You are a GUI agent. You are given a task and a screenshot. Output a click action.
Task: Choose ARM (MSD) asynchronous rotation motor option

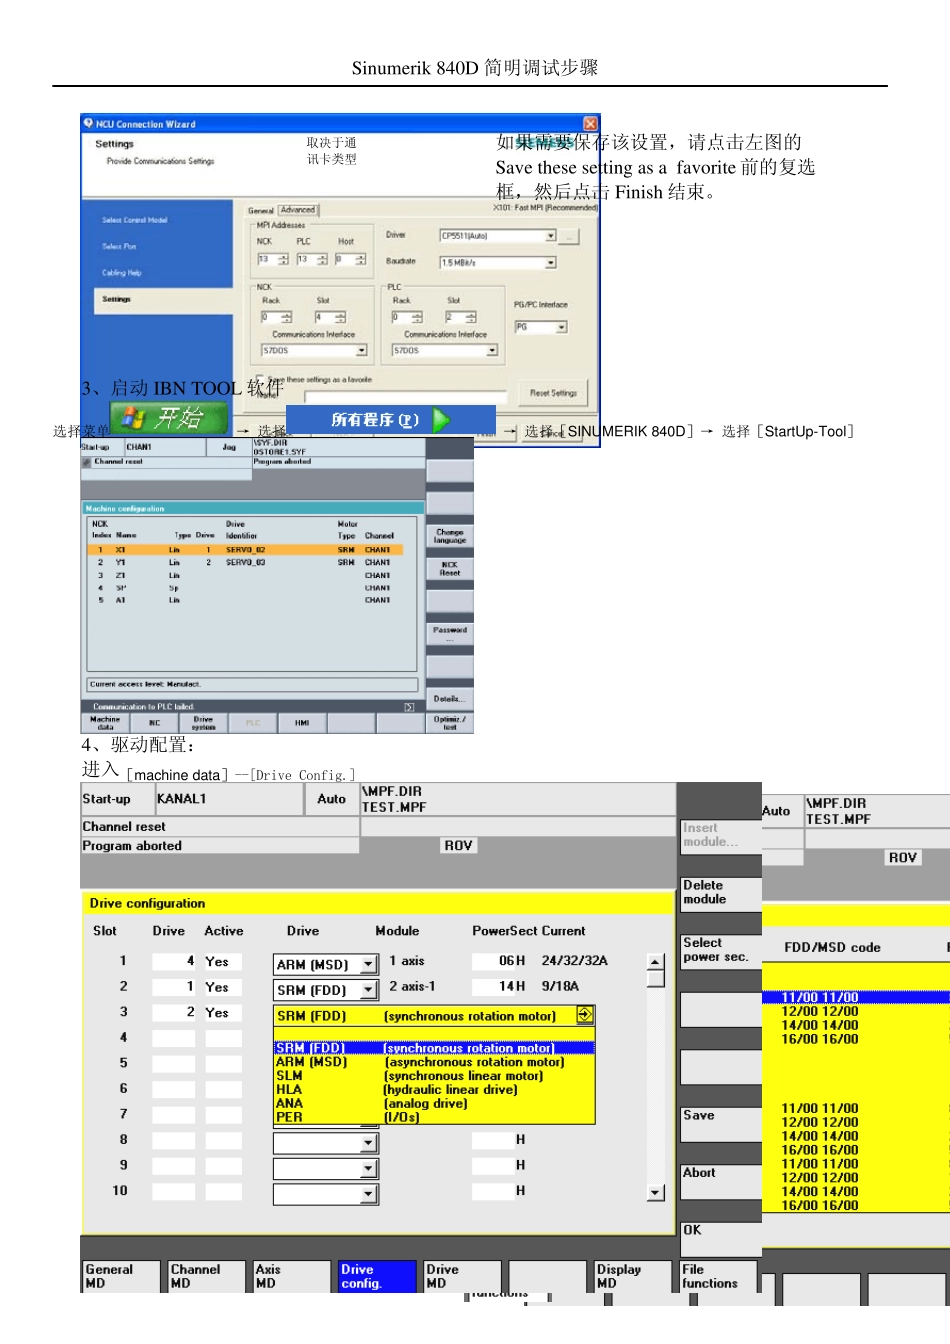434,1062
